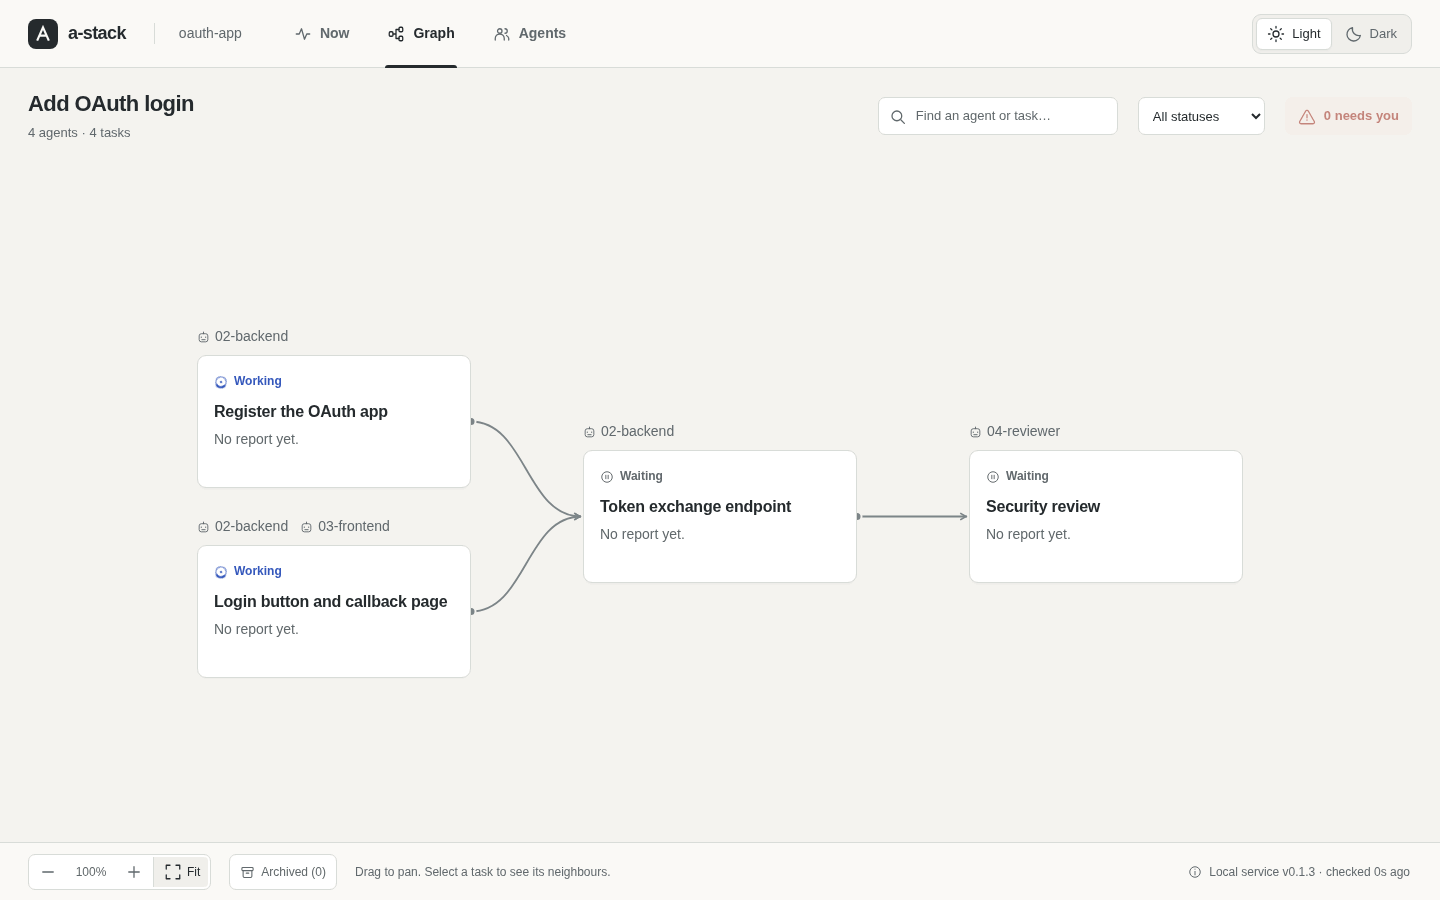The height and width of the screenshot is (900, 1440).
Task: Open the Archived (0) list
Action: tap(283, 872)
